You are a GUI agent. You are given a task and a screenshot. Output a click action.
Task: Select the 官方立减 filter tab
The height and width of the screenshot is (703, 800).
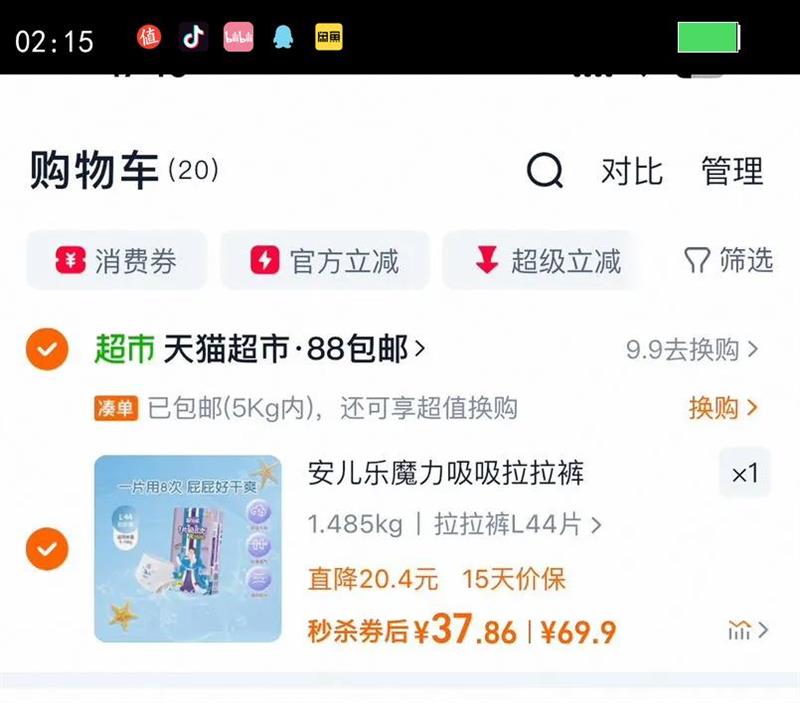click(324, 260)
